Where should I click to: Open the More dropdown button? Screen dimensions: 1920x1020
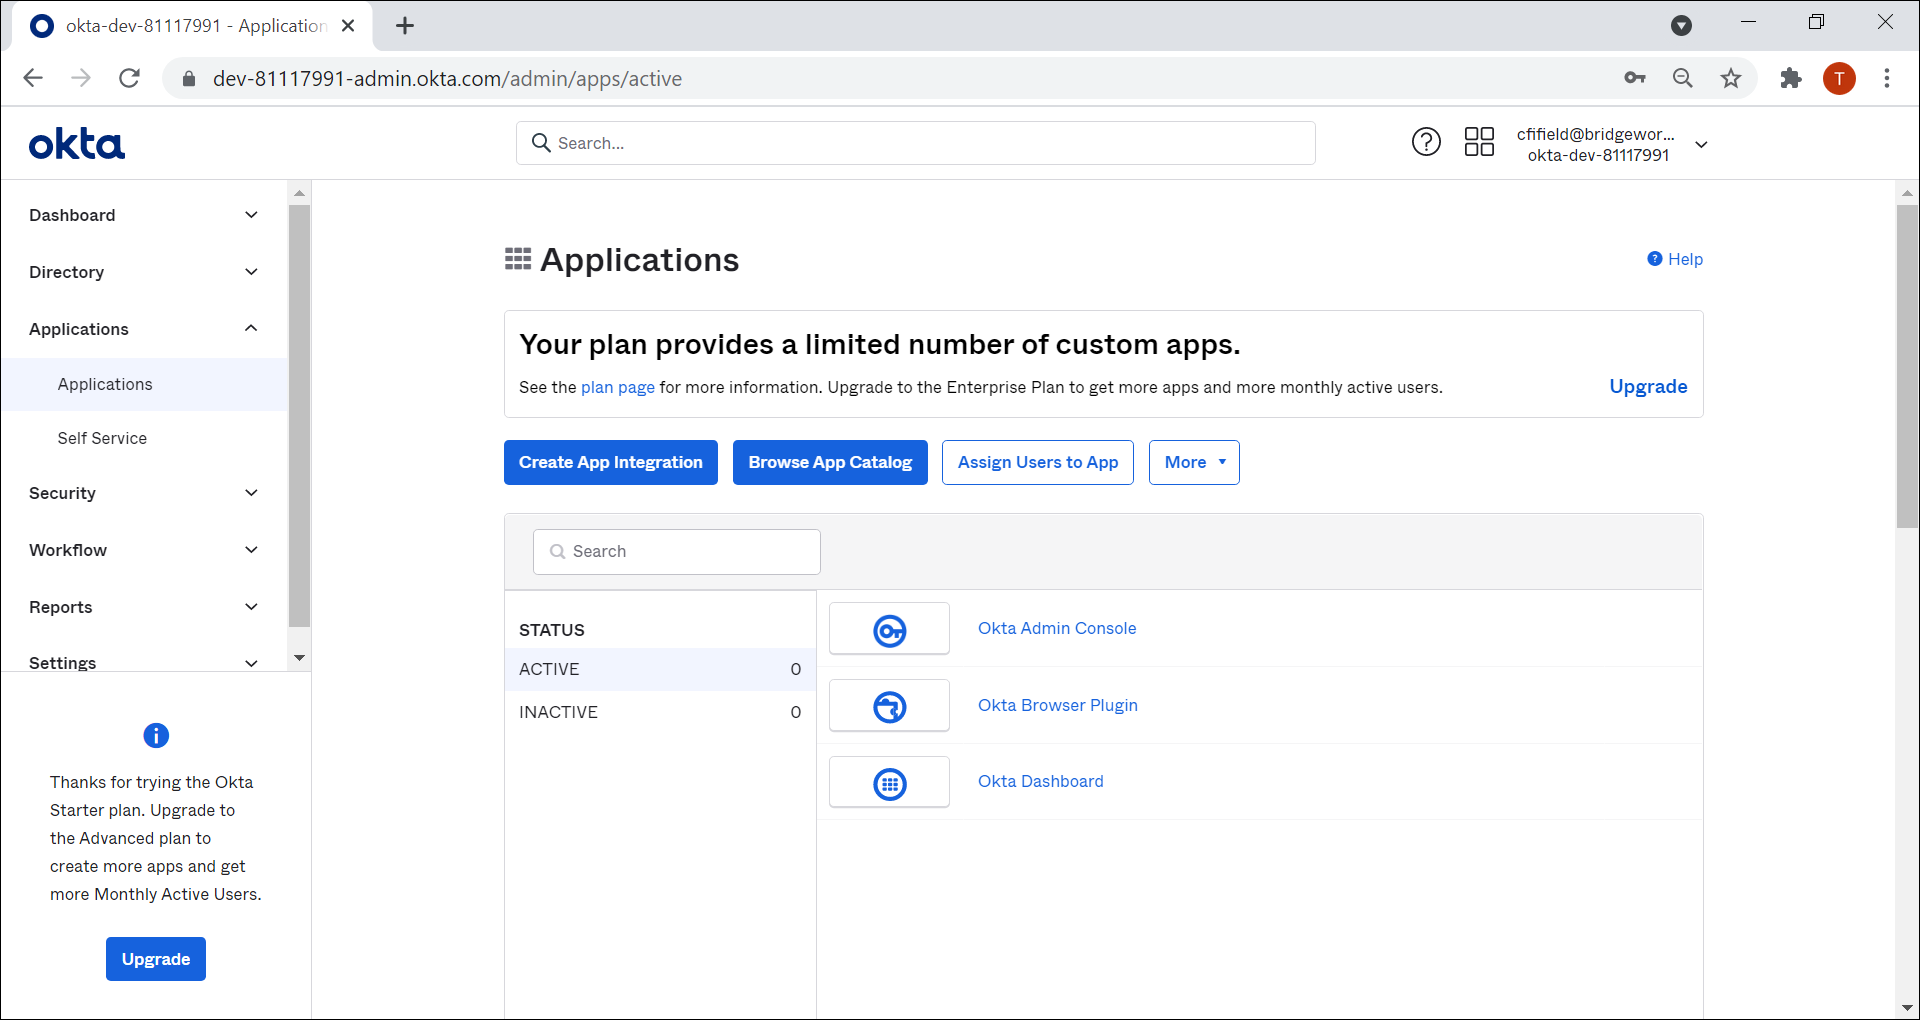[1194, 462]
